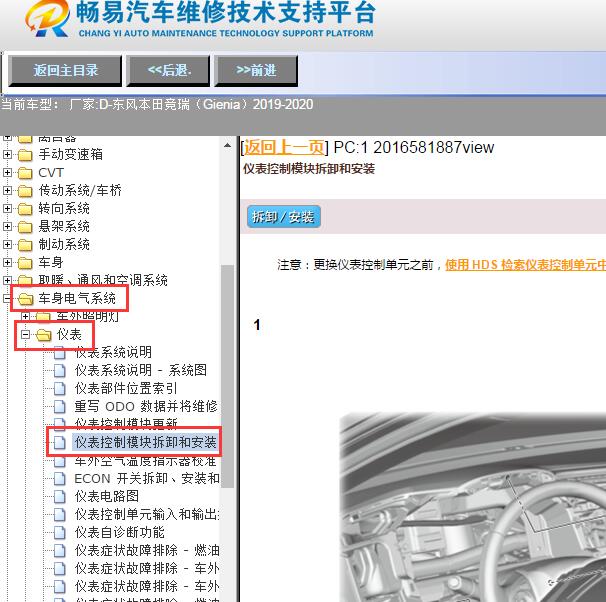This screenshot has height=602, width=606.
Task: Select 传动系统/车桥 in the tree
Action: click(80, 190)
